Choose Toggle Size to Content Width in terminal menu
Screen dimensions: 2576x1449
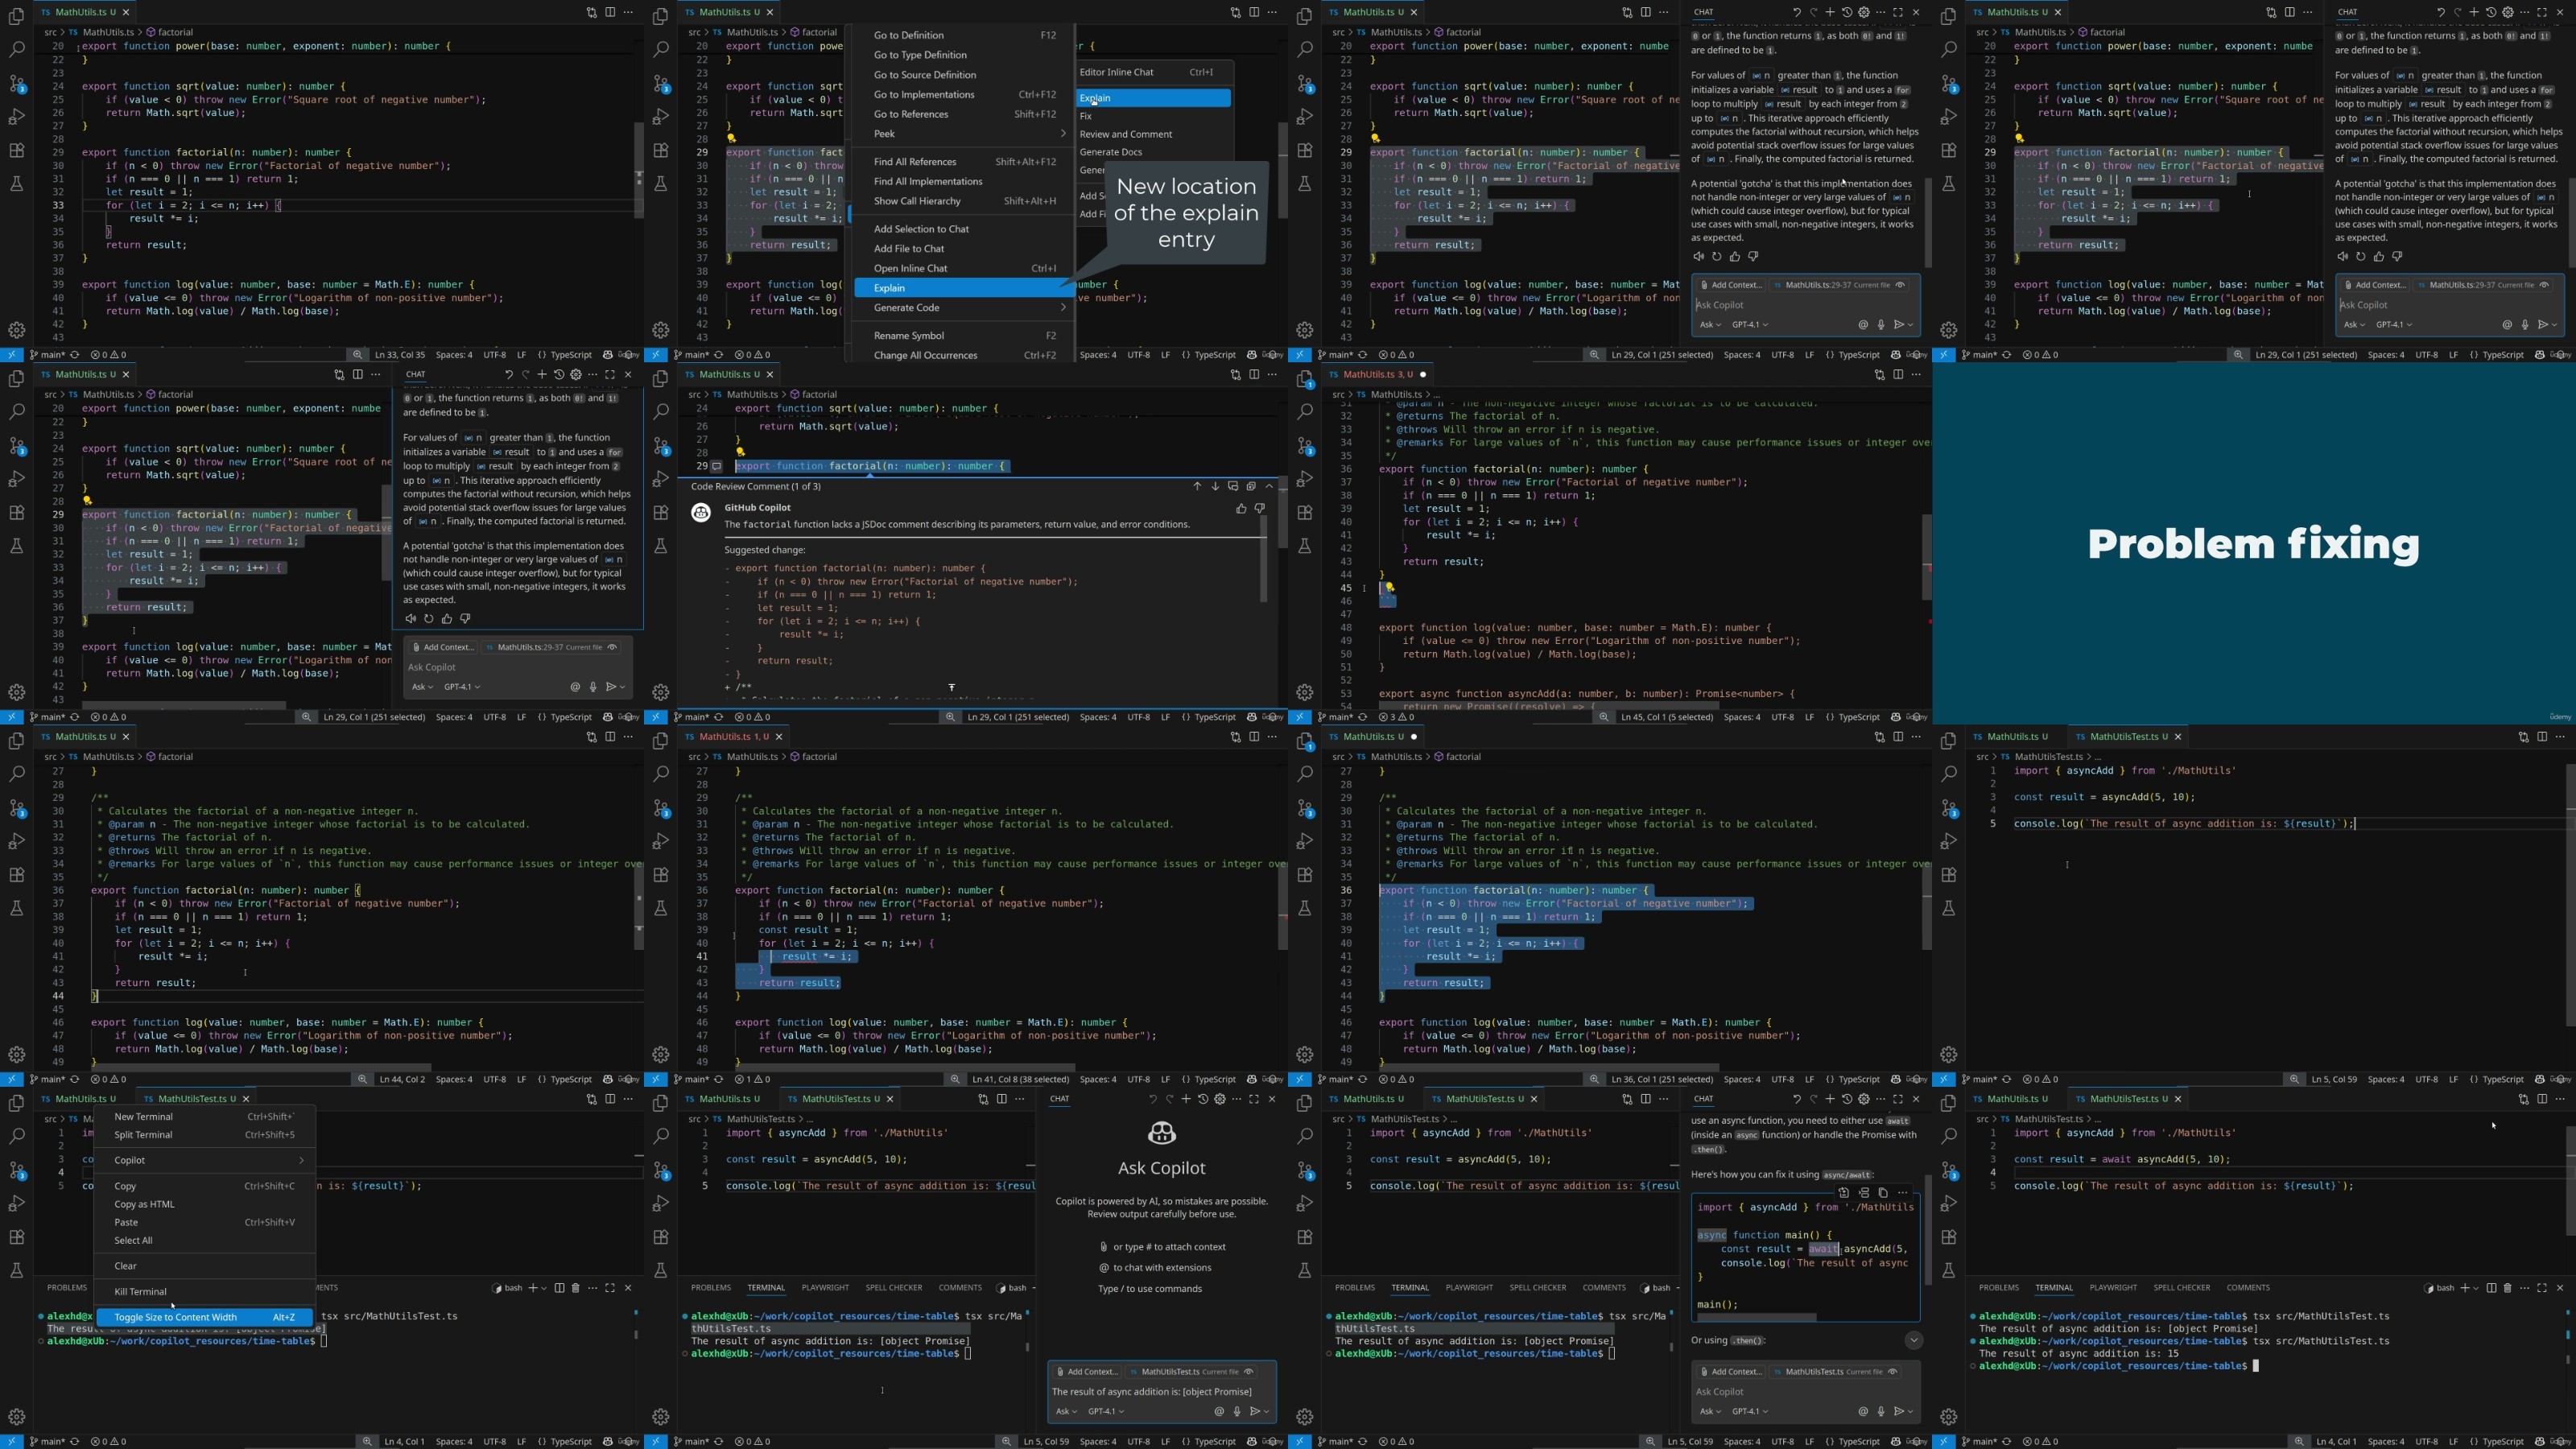tap(204, 1317)
